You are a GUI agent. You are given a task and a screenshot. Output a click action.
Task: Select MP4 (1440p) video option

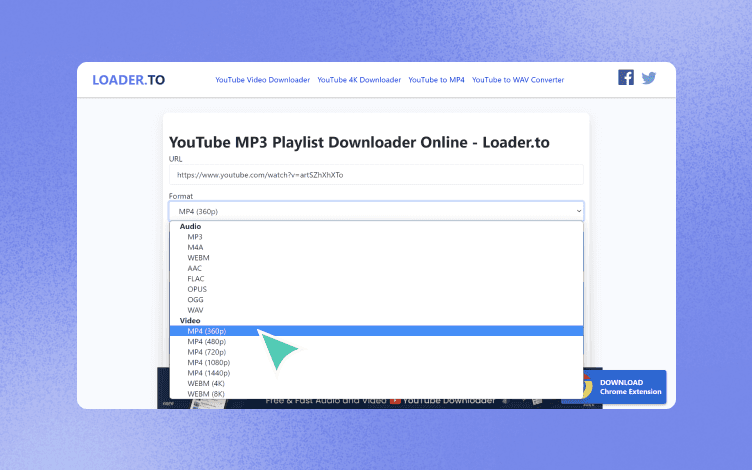pos(376,373)
